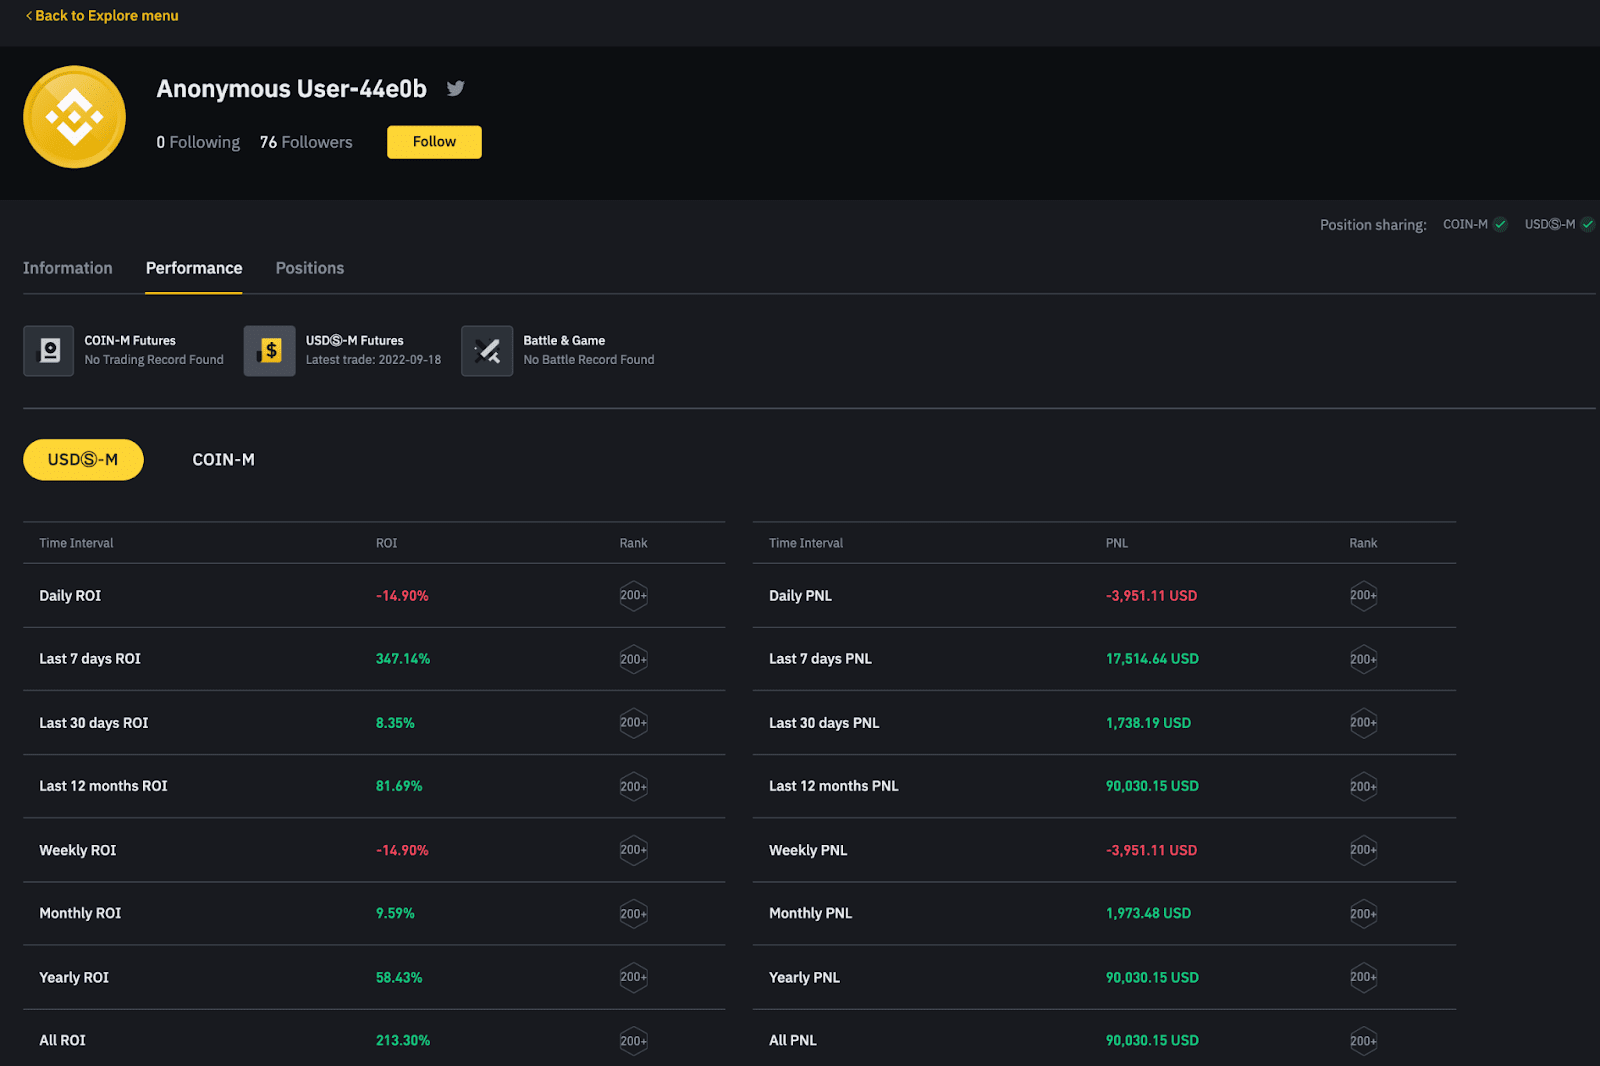This screenshot has width=1600, height=1066.
Task: Click the Last 12 months PNL label
Action: point(834,787)
